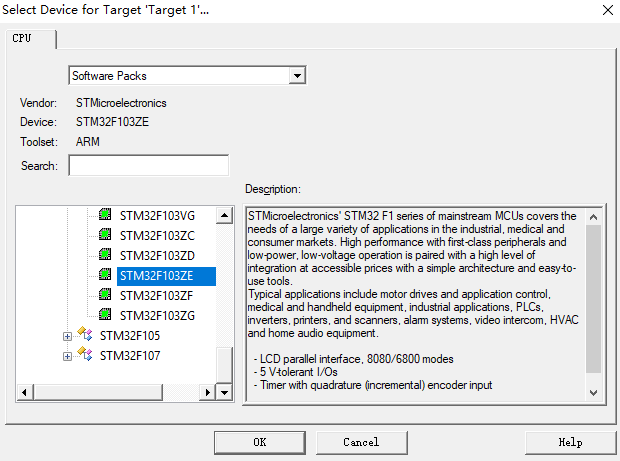Click the Cancel button

click(x=361, y=442)
